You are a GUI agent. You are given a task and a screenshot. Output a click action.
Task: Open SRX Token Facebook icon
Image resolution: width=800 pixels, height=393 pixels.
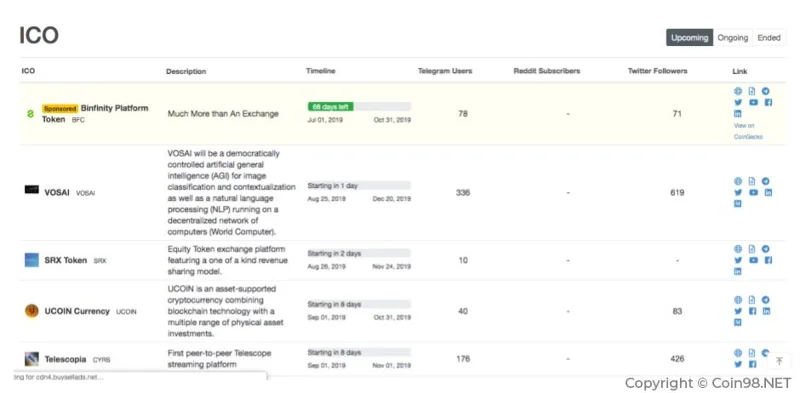click(x=768, y=260)
